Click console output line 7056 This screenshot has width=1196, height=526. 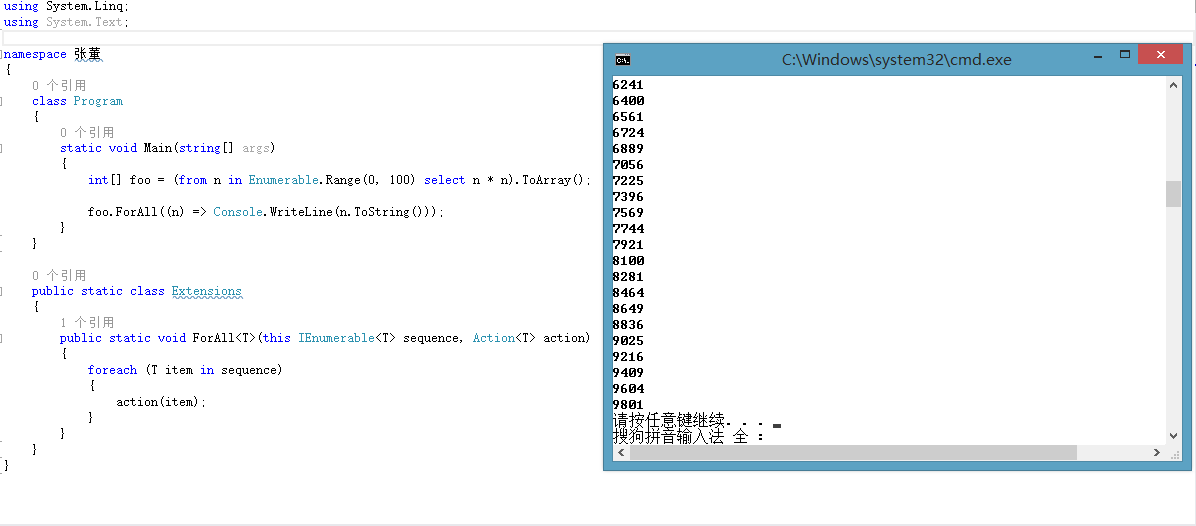click(629, 165)
